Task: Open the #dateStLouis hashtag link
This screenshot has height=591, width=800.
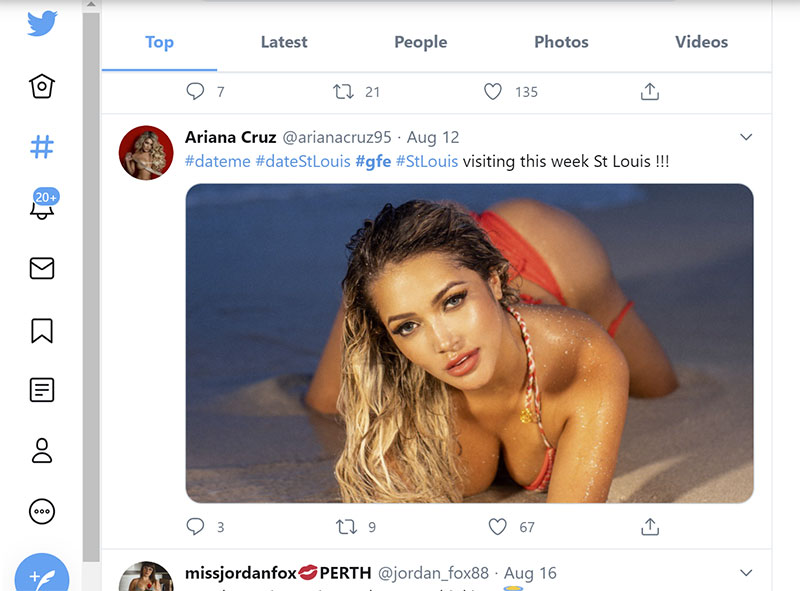Action: [x=303, y=161]
